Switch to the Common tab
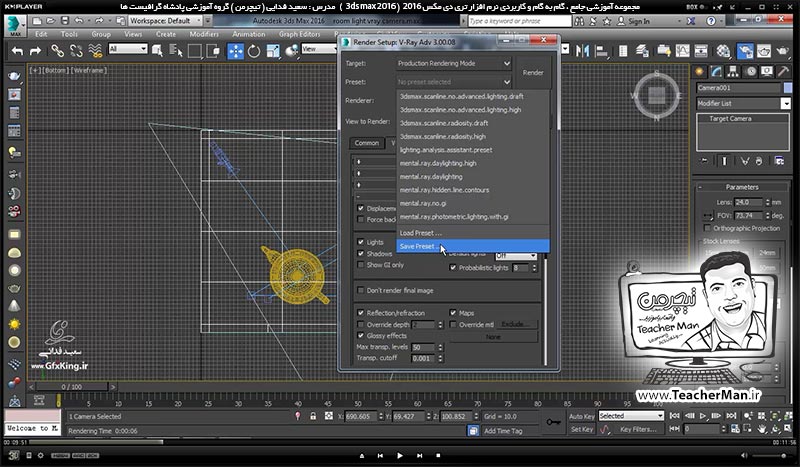Screen dimensions: 800x467 (367, 143)
